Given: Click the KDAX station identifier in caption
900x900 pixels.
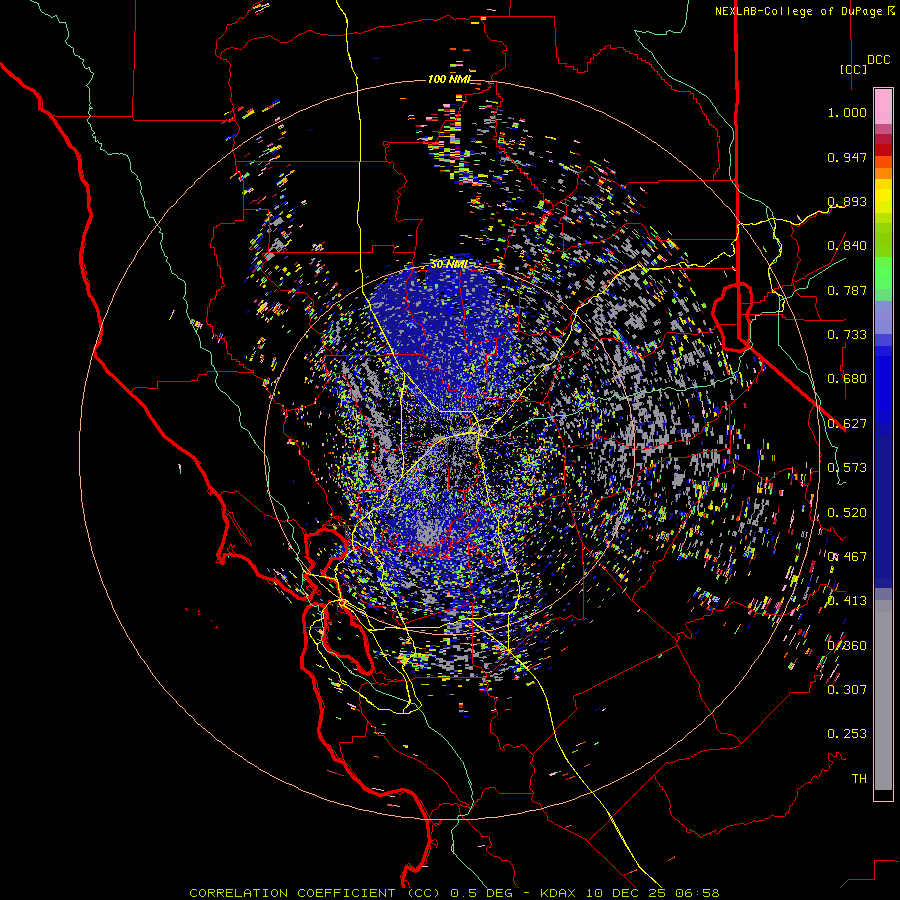Looking at the screenshot, I should pyautogui.click(x=556, y=893).
